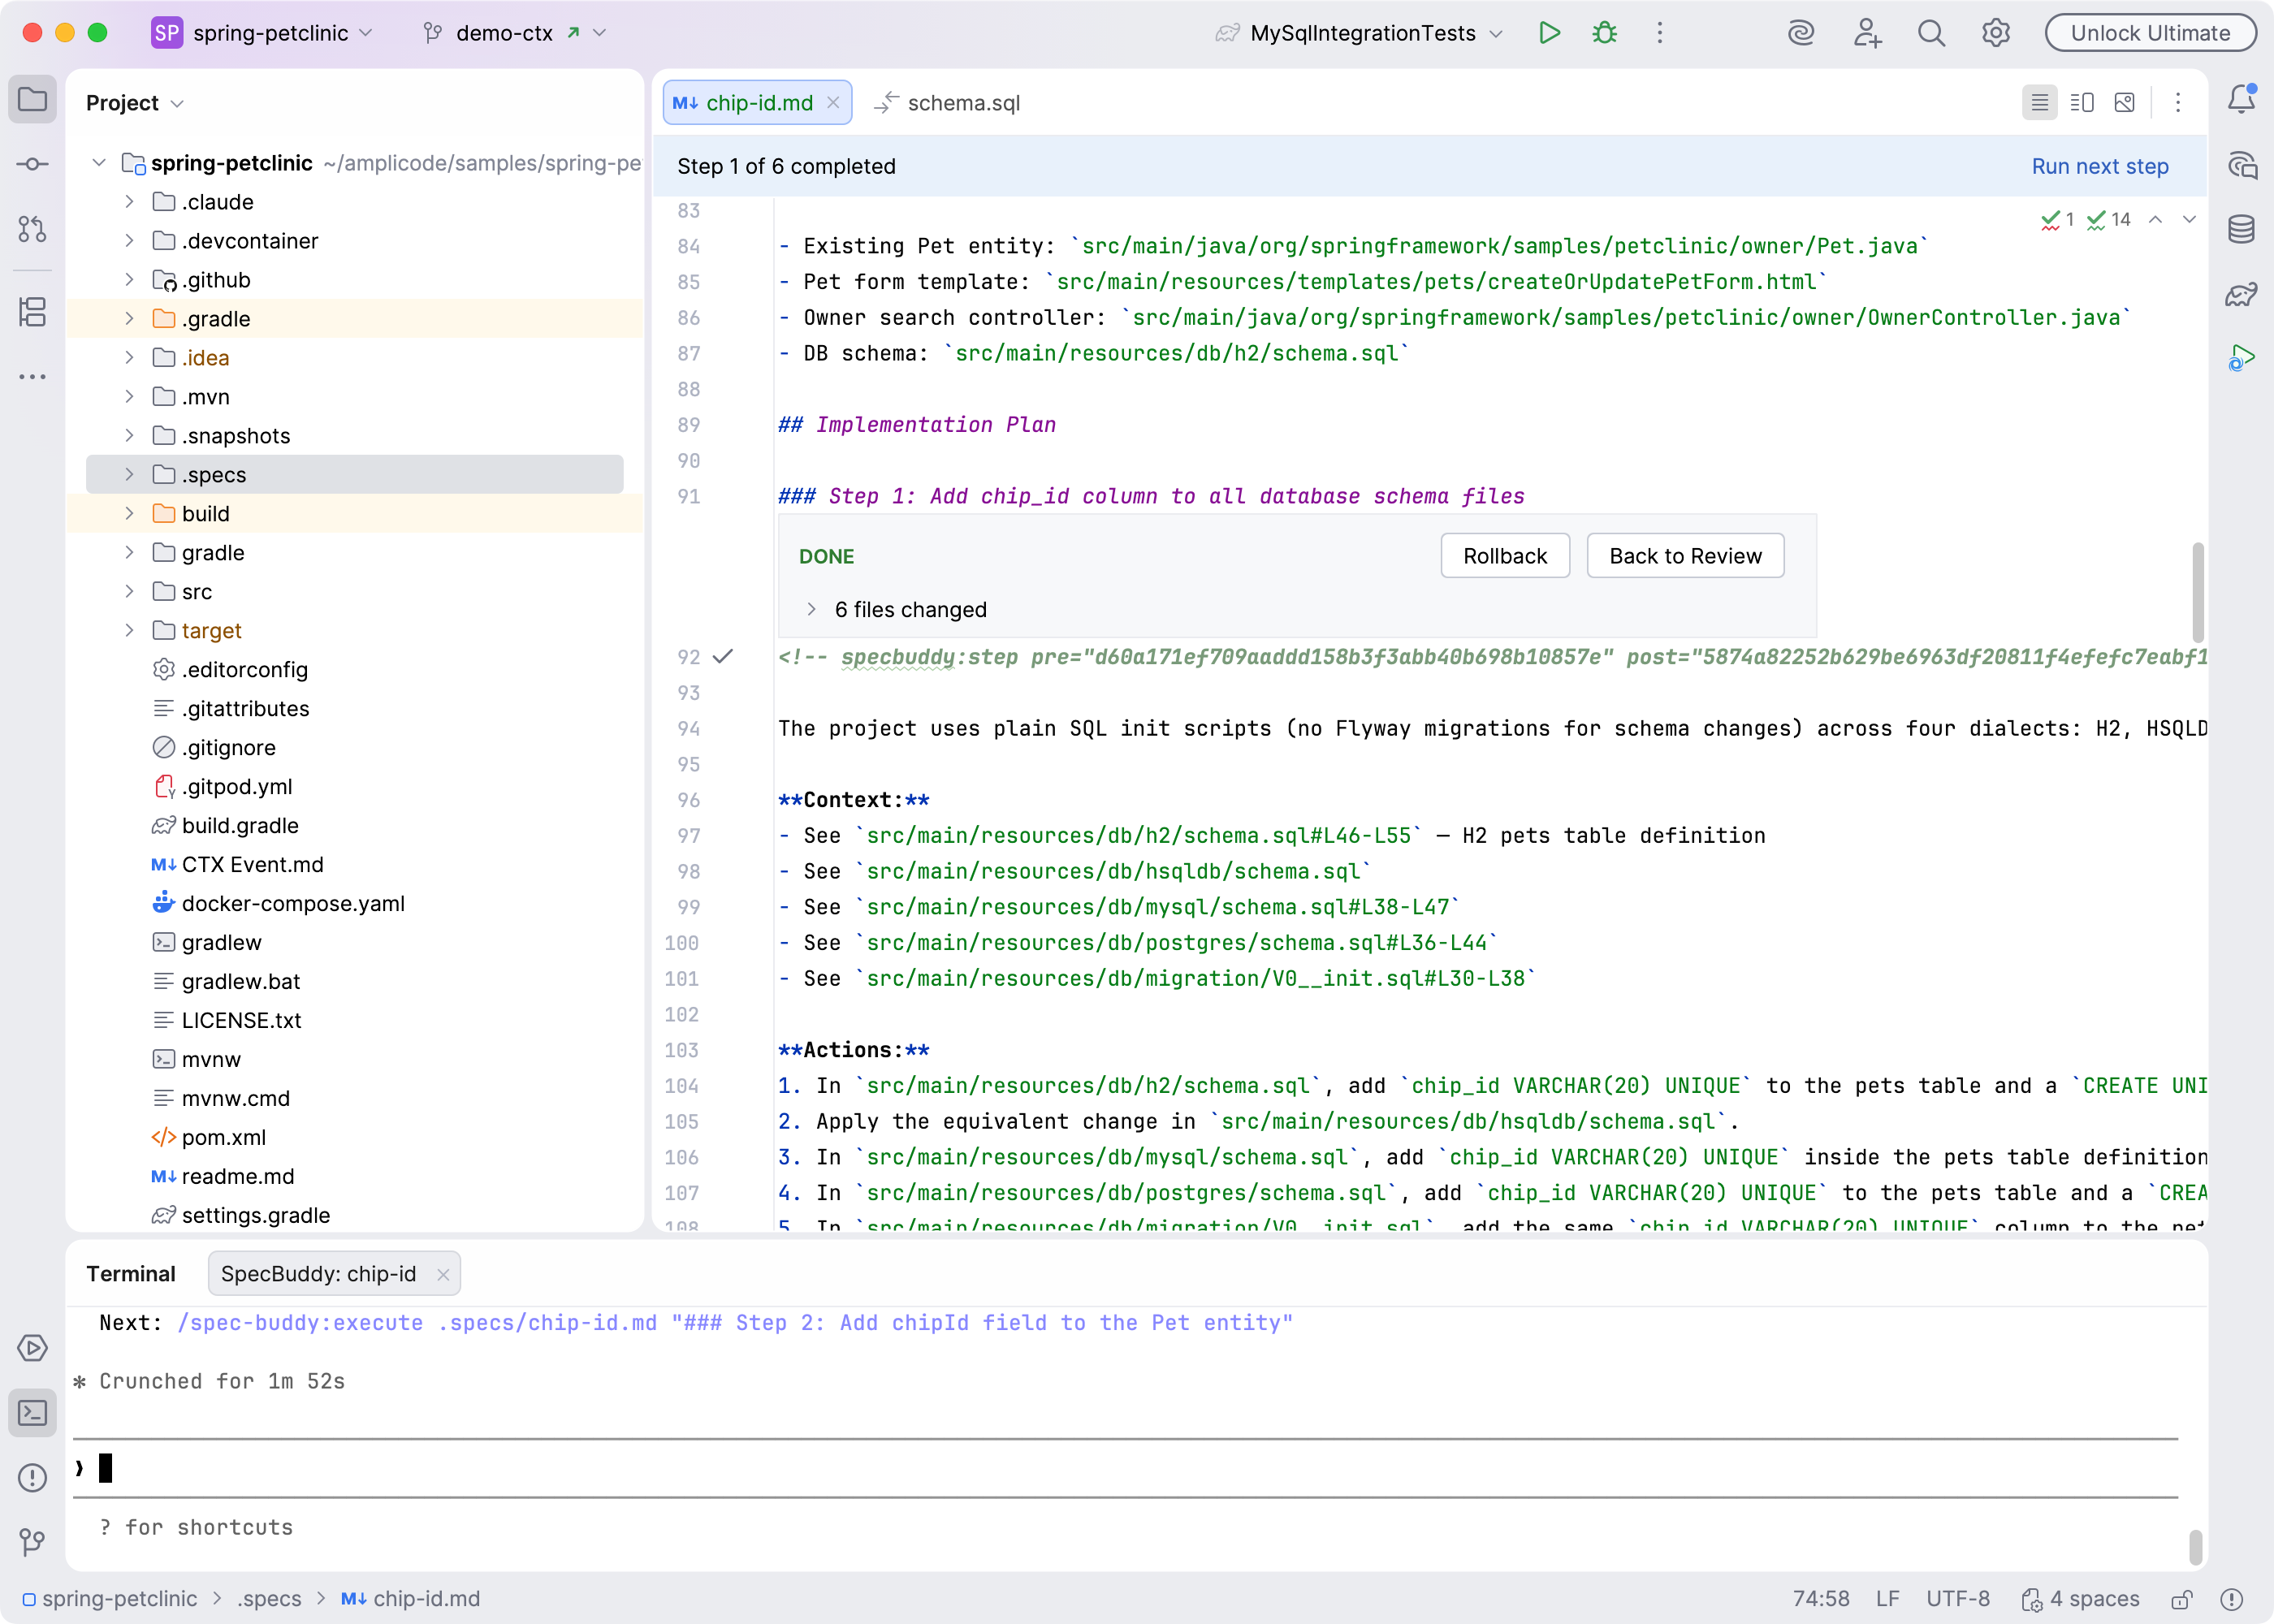Open the IDE settings gear icon

(x=1996, y=33)
